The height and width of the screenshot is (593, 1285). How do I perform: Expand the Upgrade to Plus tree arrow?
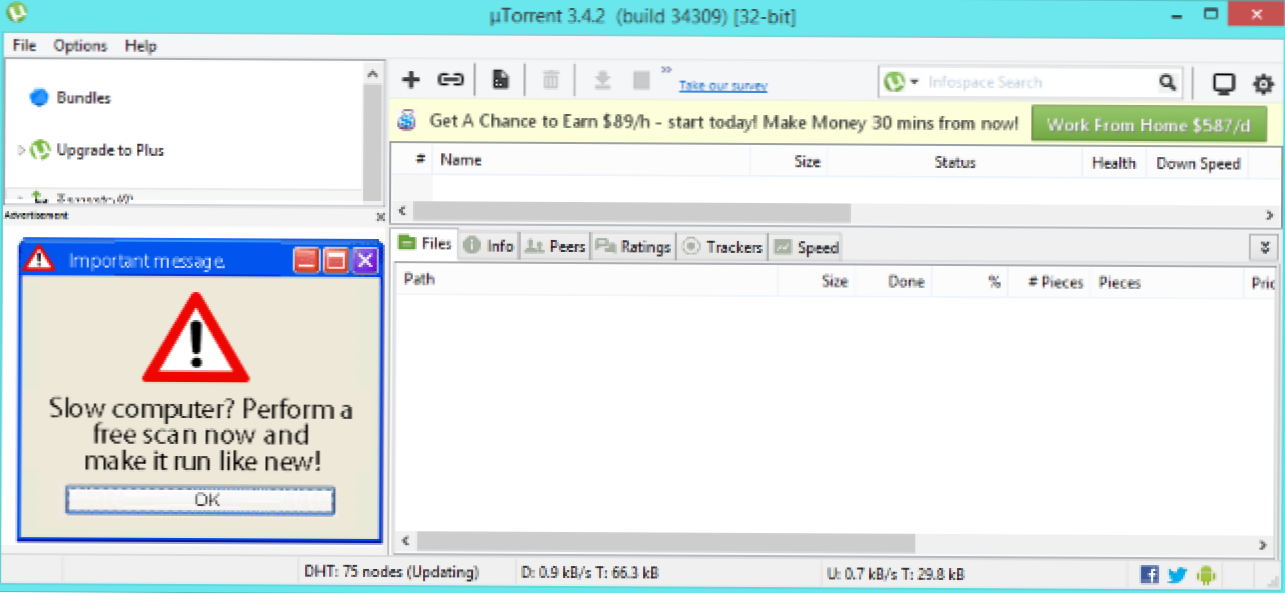pyautogui.click(x=21, y=150)
